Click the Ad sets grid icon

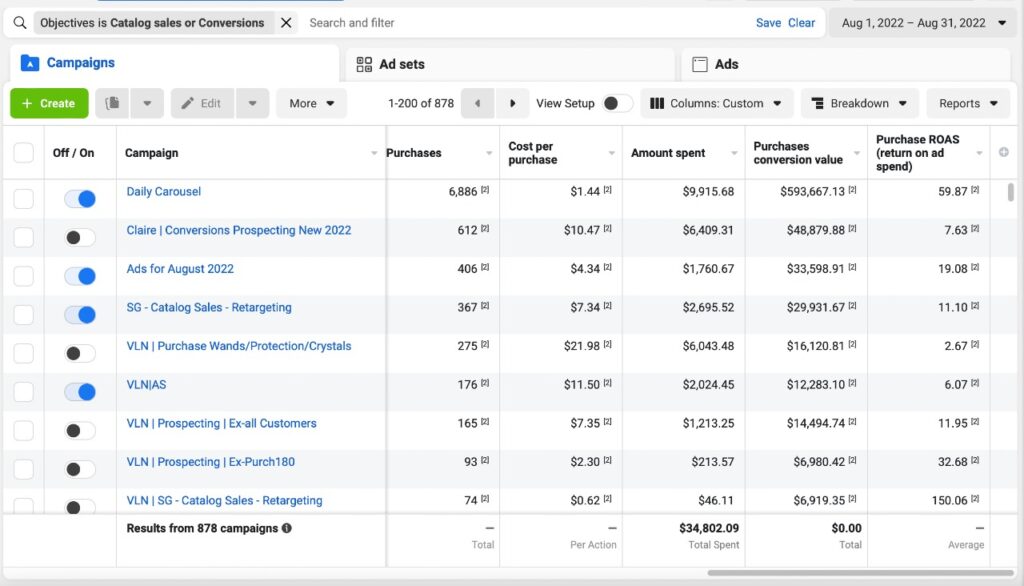(364, 64)
